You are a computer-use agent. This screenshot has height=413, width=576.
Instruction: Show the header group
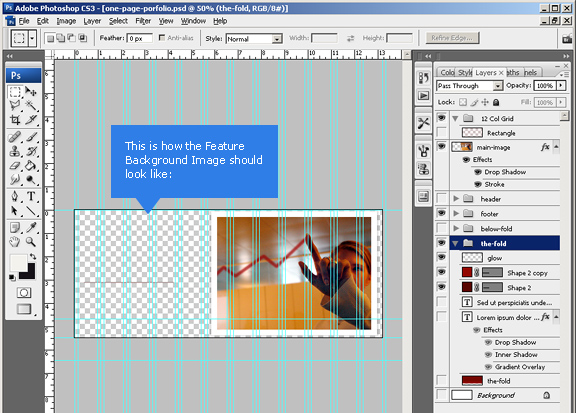click(x=442, y=199)
